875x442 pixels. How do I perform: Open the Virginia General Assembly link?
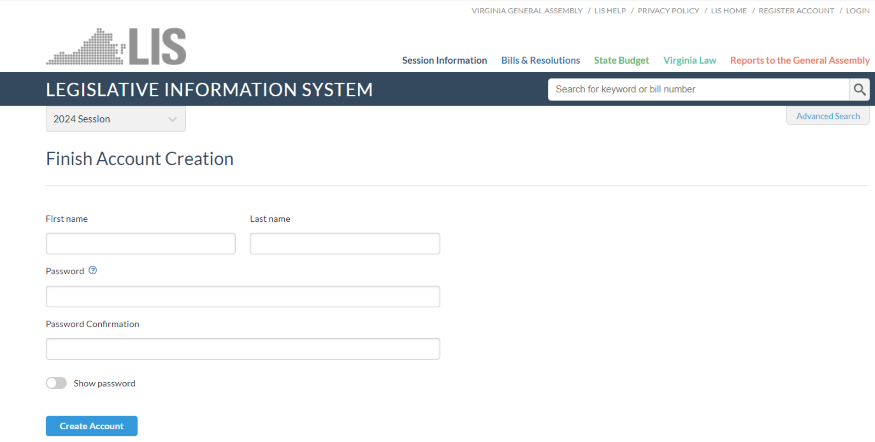click(x=526, y=10)
